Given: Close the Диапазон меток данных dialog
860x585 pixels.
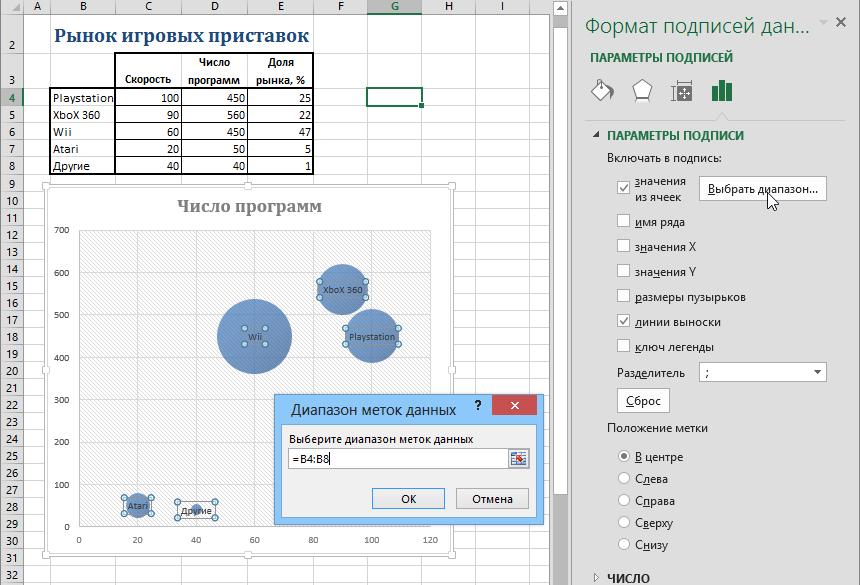Looking at the screenshot, I should pos(514,405).
